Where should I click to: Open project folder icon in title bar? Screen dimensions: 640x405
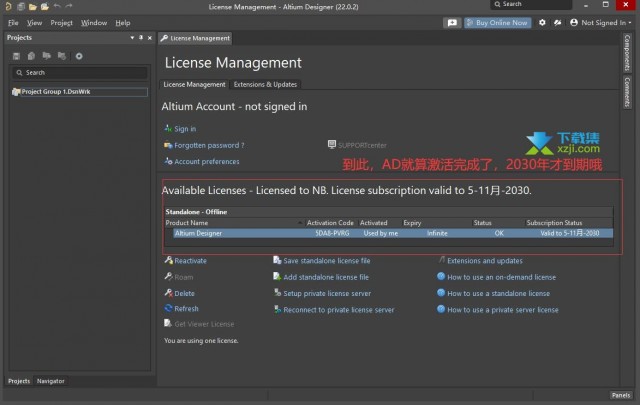[33, 7]
